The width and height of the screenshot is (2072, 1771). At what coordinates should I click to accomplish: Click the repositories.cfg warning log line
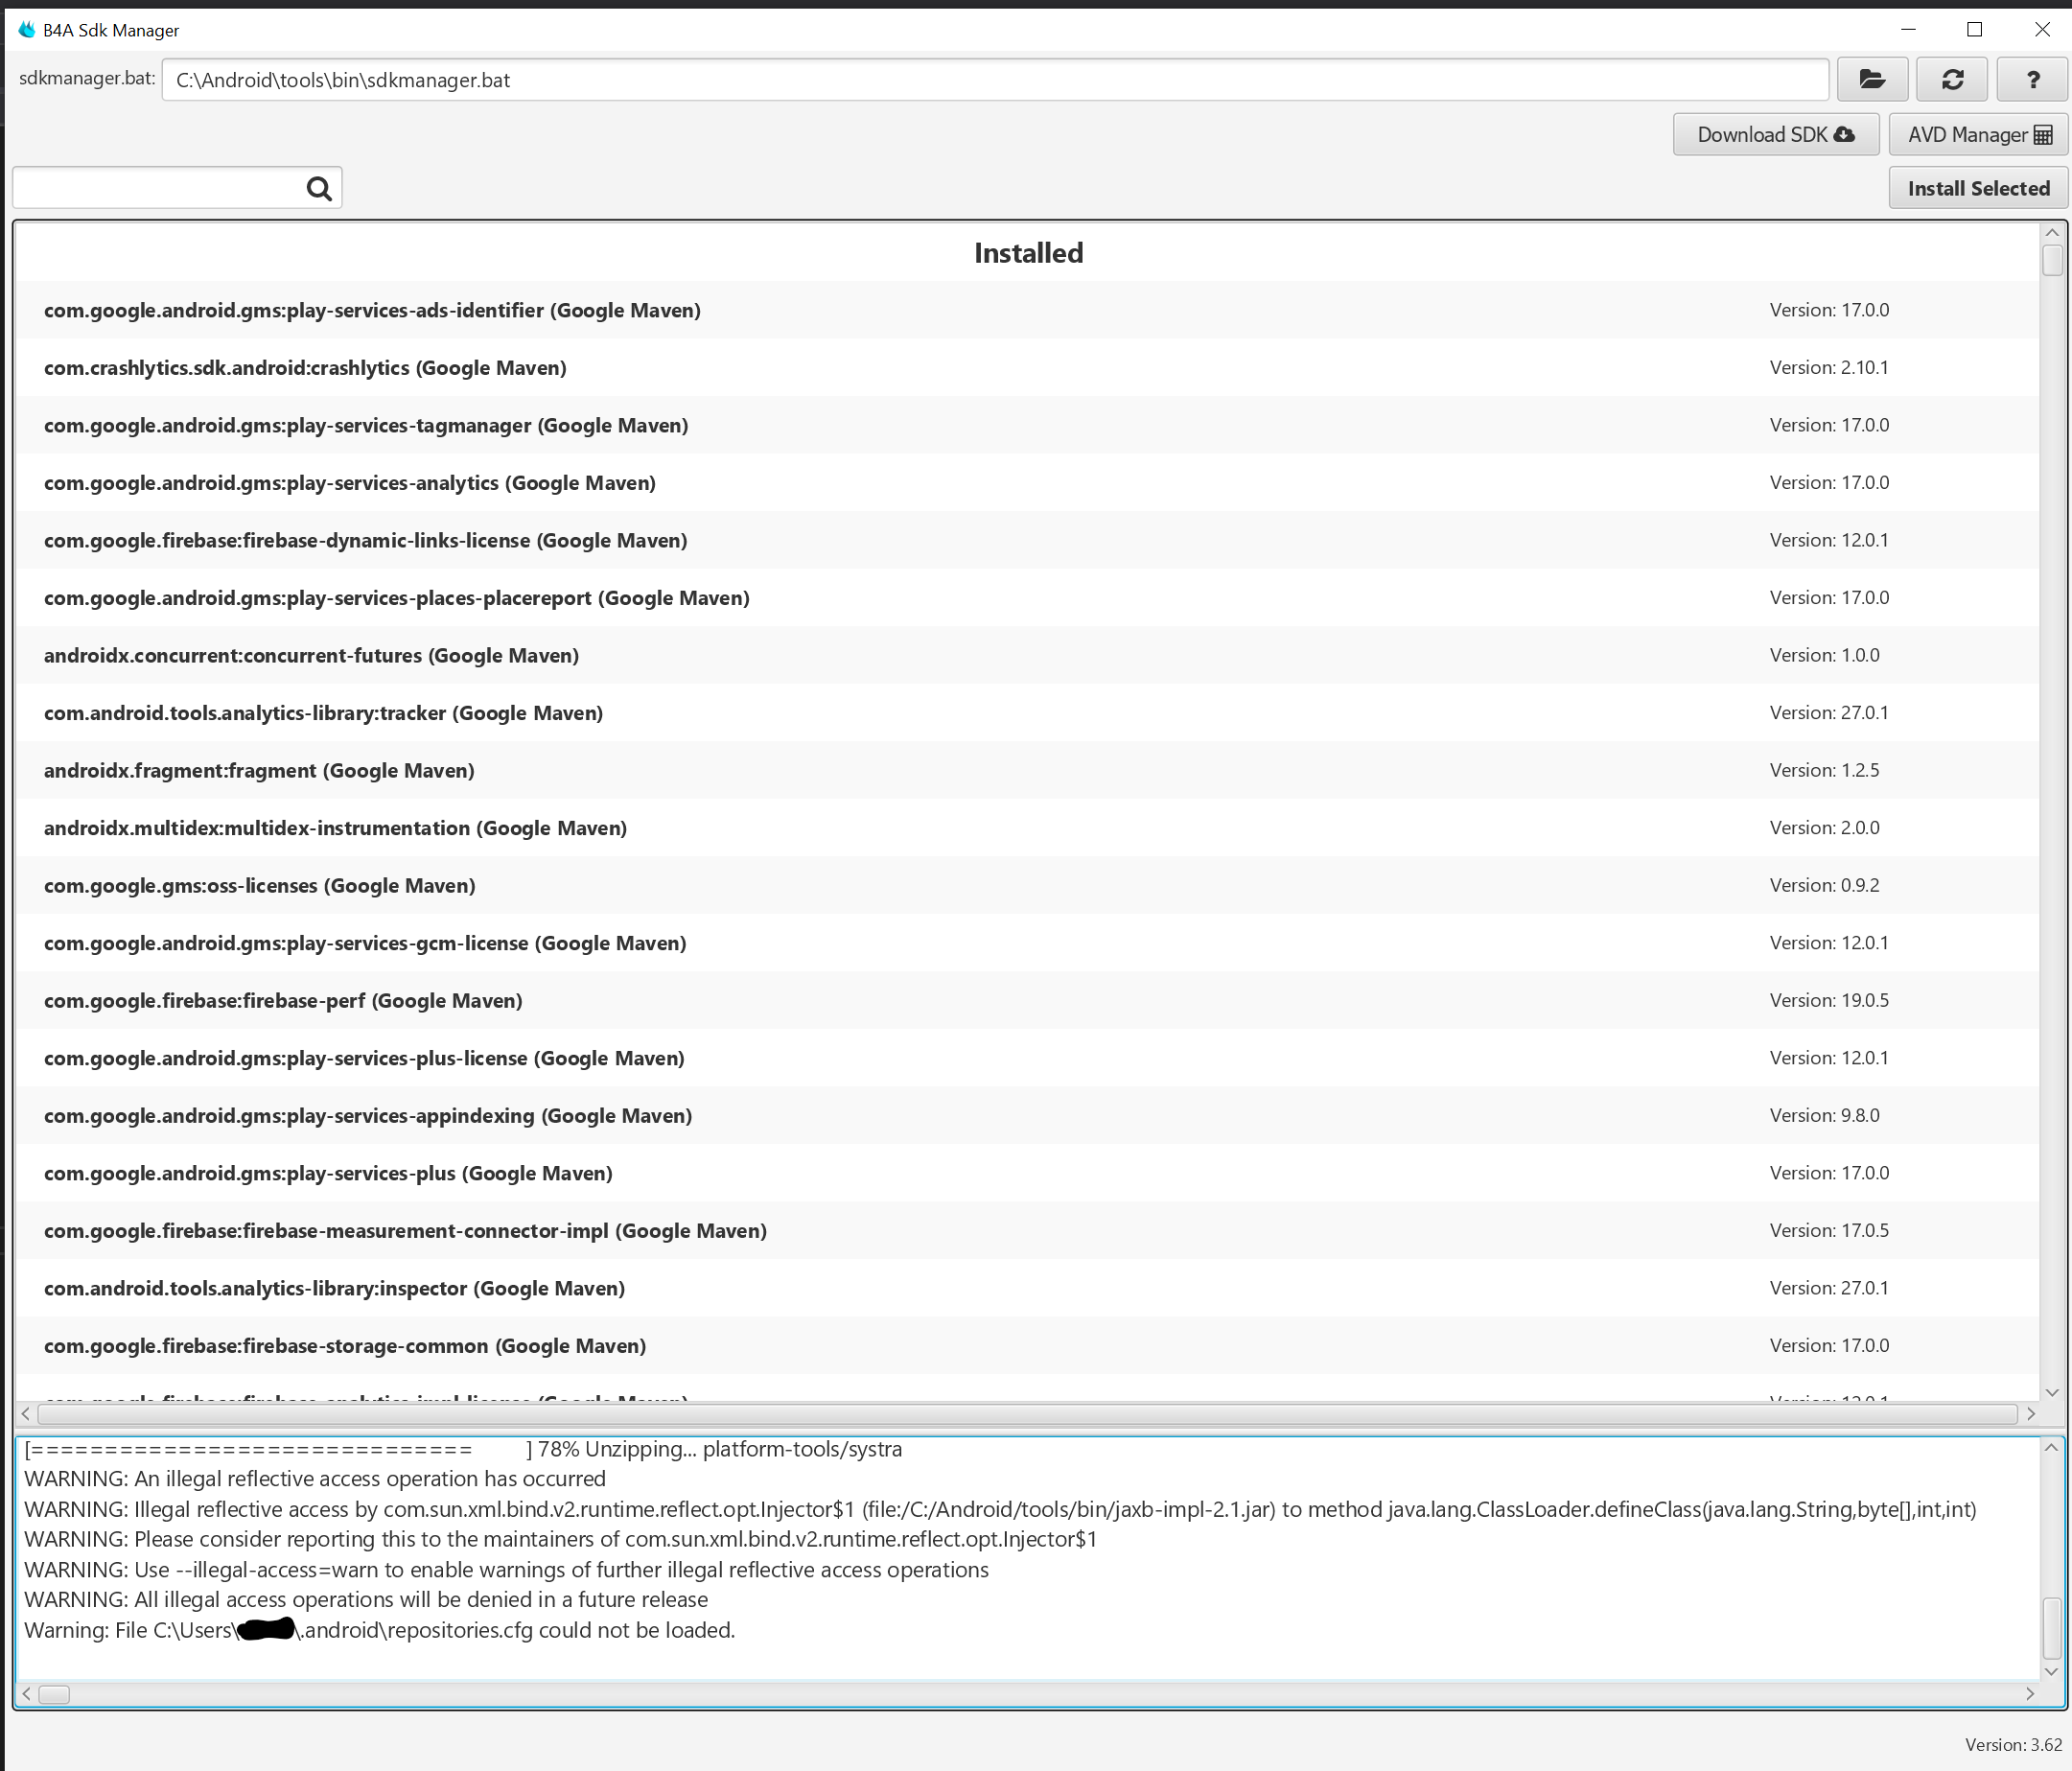(x=380, y=1630)
